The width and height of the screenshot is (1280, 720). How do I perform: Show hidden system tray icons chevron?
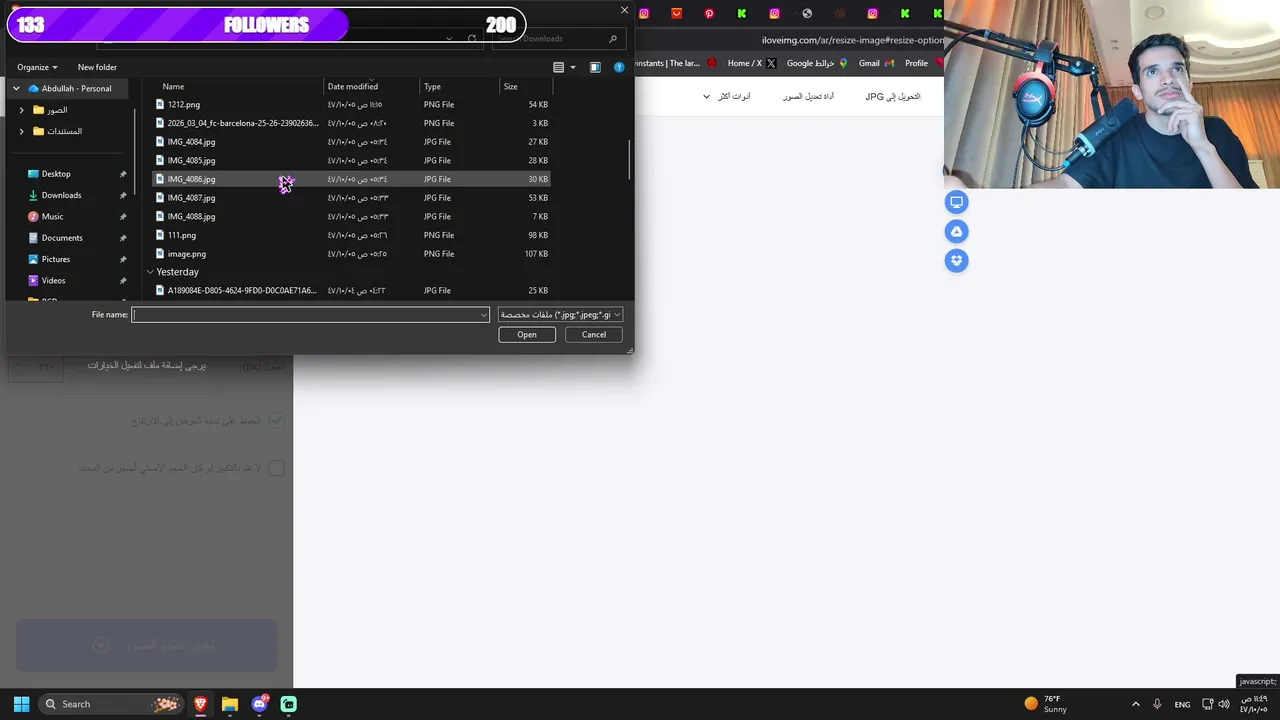(1135, 704)
